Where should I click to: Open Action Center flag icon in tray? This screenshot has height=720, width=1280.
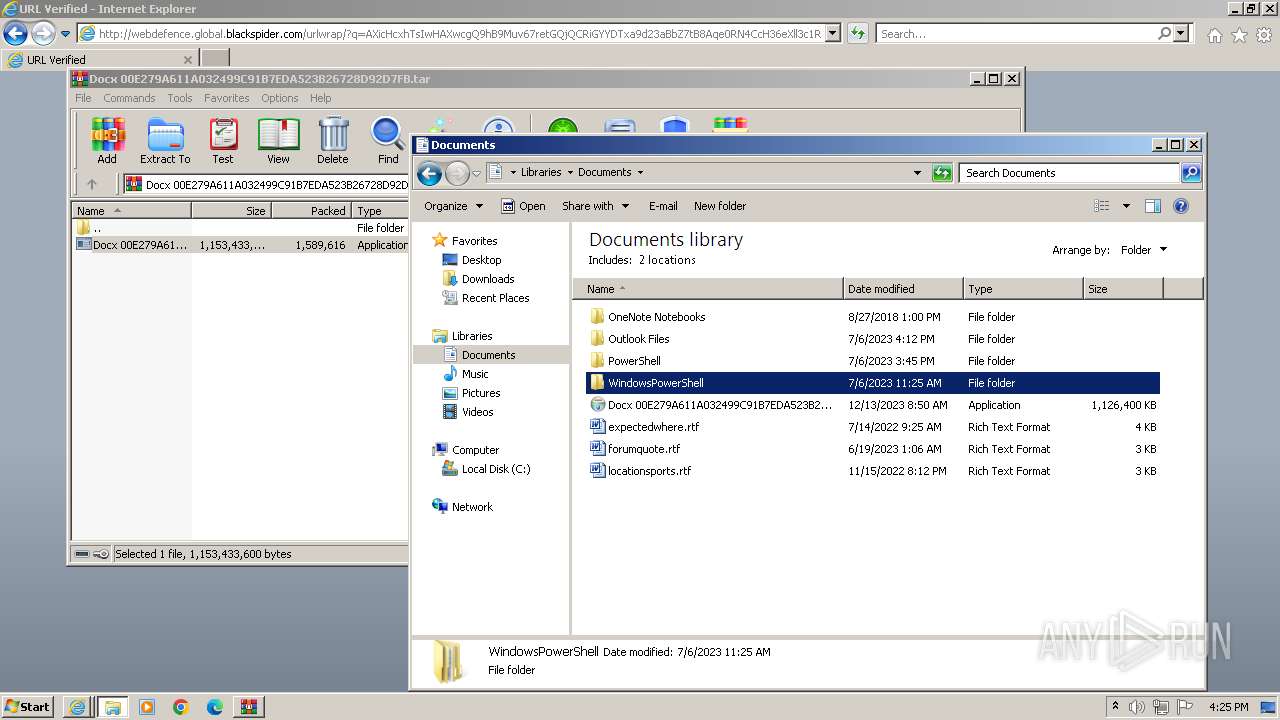[1185, 707]
